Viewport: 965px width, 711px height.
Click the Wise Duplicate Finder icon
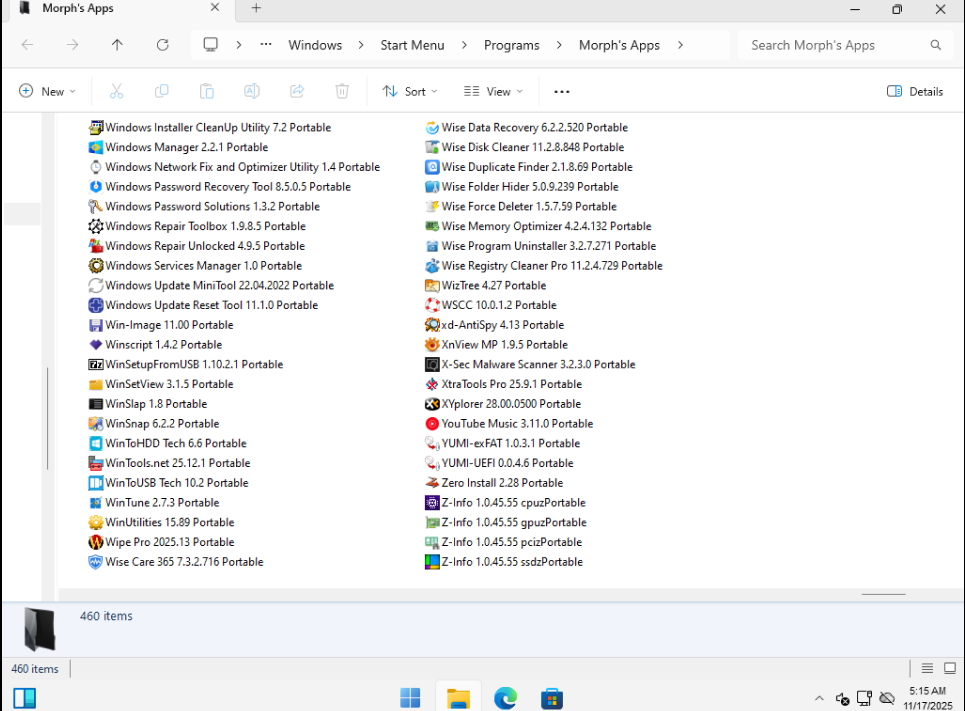432,167
